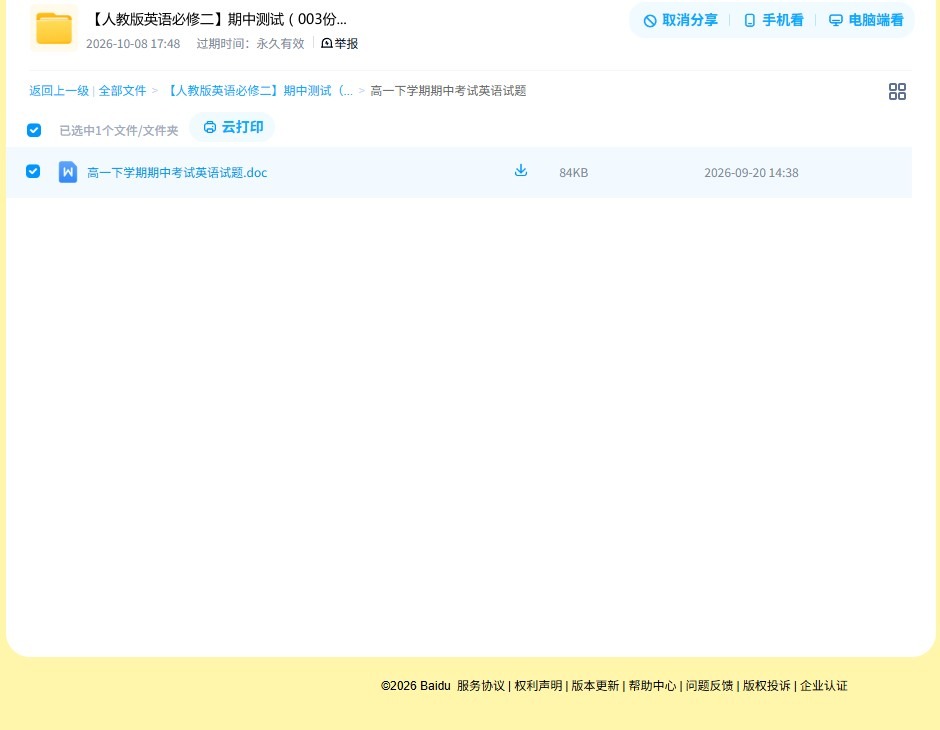
Task: Go back via 返回上一级 link
Action: tap(59, 91)
